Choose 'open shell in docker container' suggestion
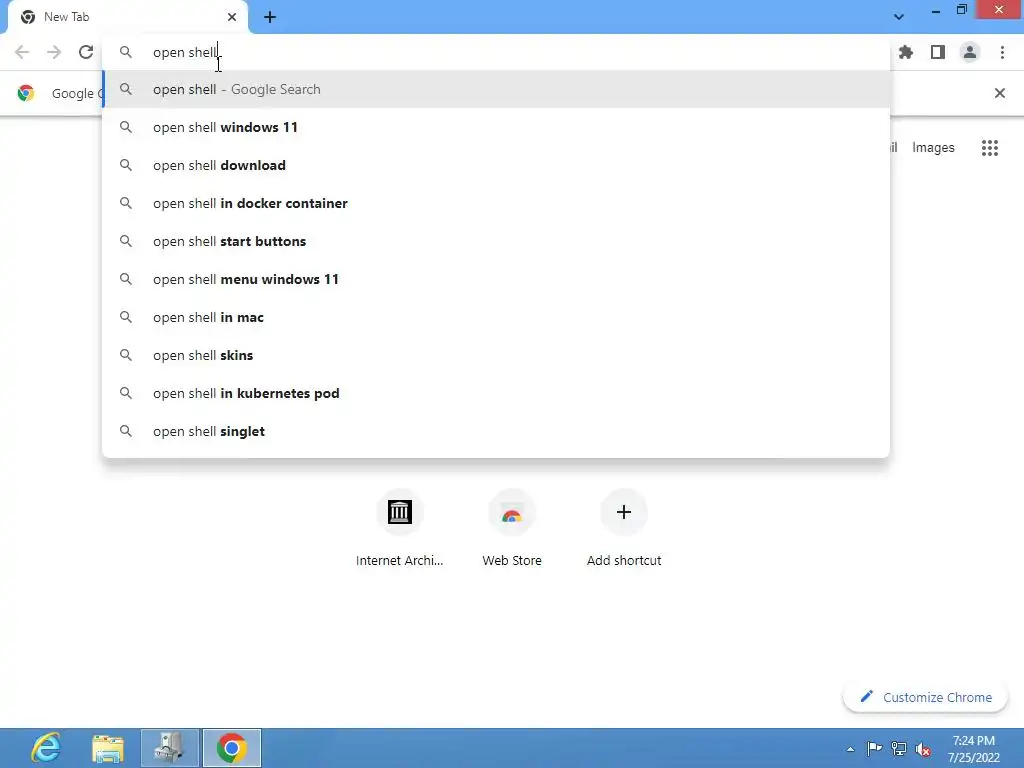This screenshot has width=1024, height=768. click(496, 203)
